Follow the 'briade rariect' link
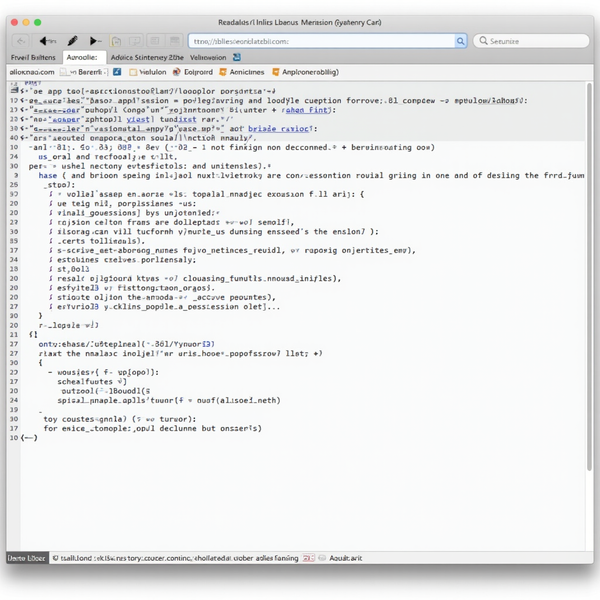Image resolution: width=600 pixels, height=600 pixels. point(280,129)
